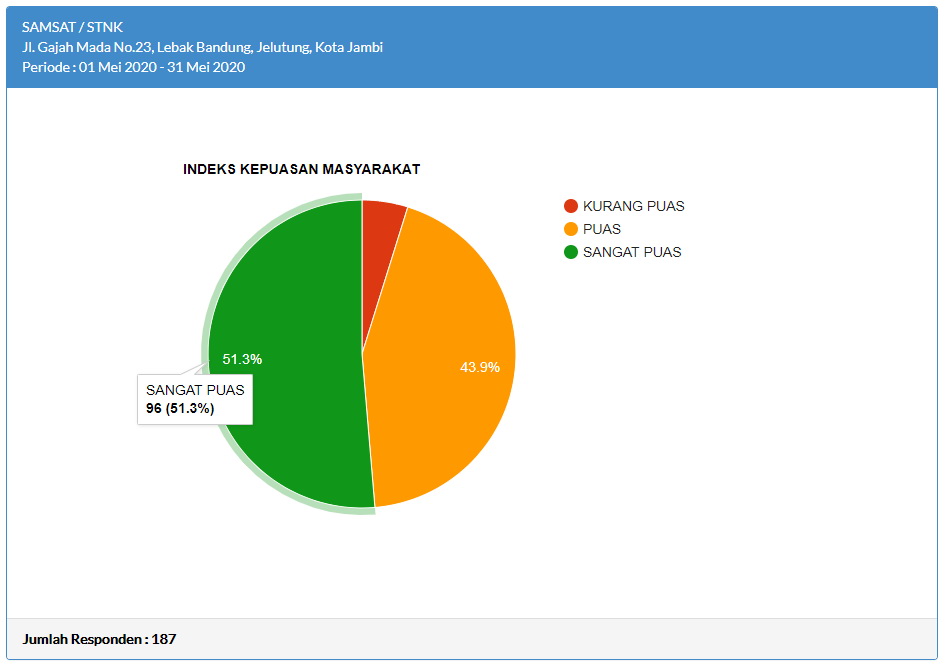Click the small red pie slice
The height and width of the screenshot is (667, 945).
[381, 225]
